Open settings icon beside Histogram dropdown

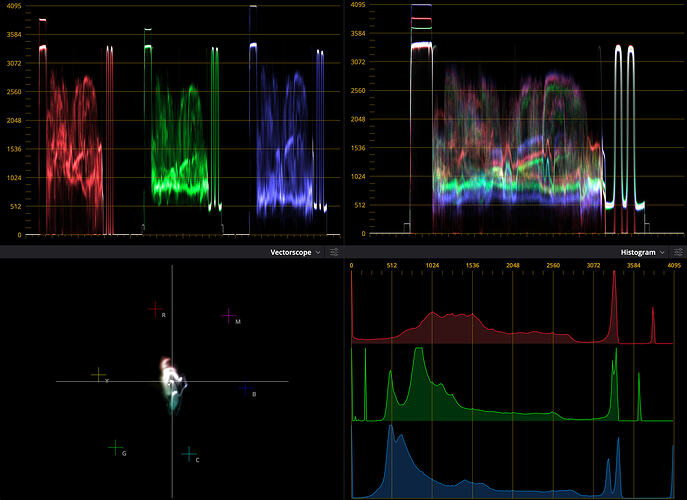click(x=678, y=252)
